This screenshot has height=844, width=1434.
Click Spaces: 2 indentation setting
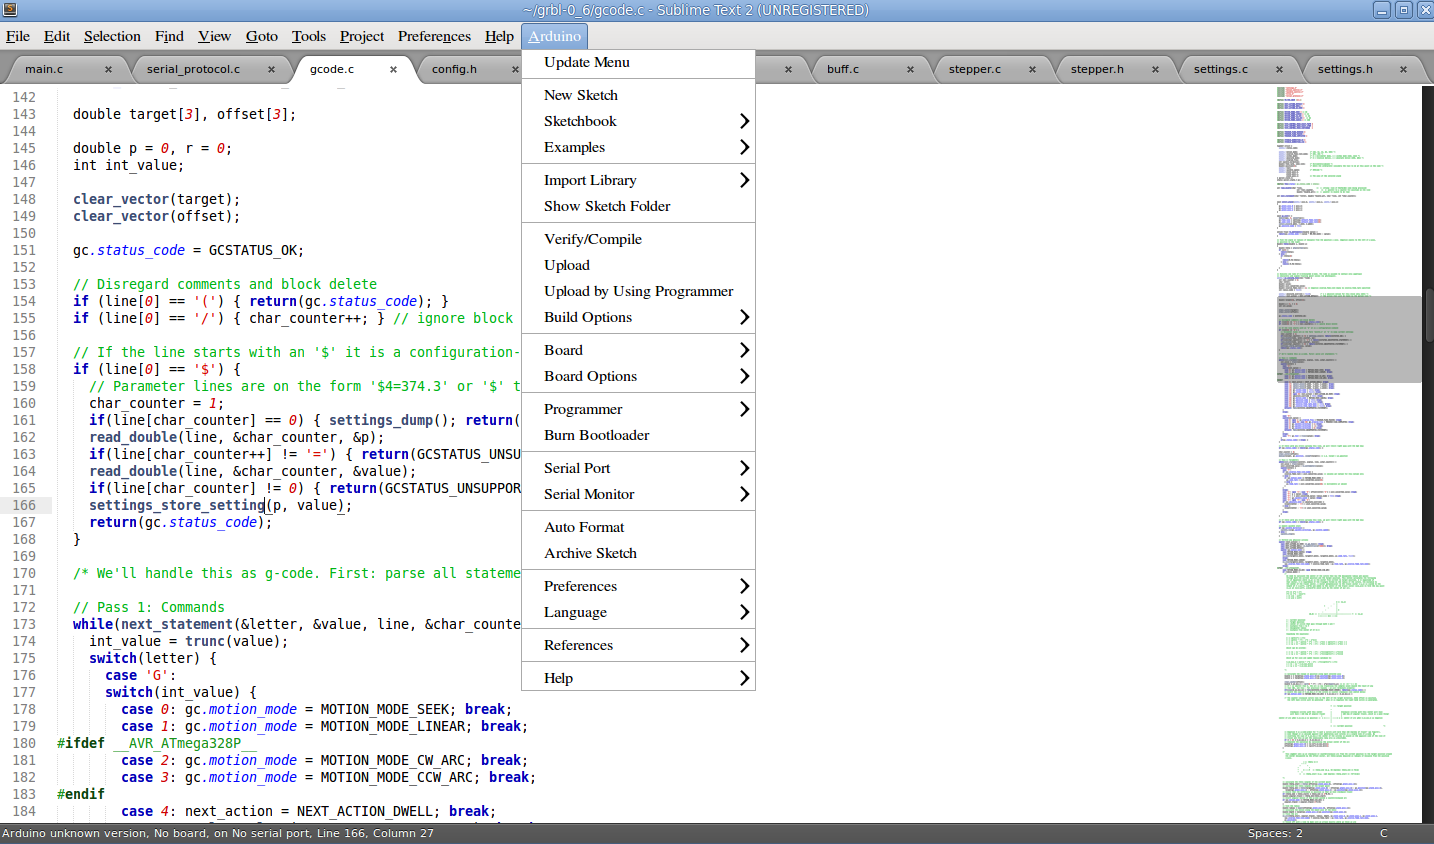click(1274, 833)
